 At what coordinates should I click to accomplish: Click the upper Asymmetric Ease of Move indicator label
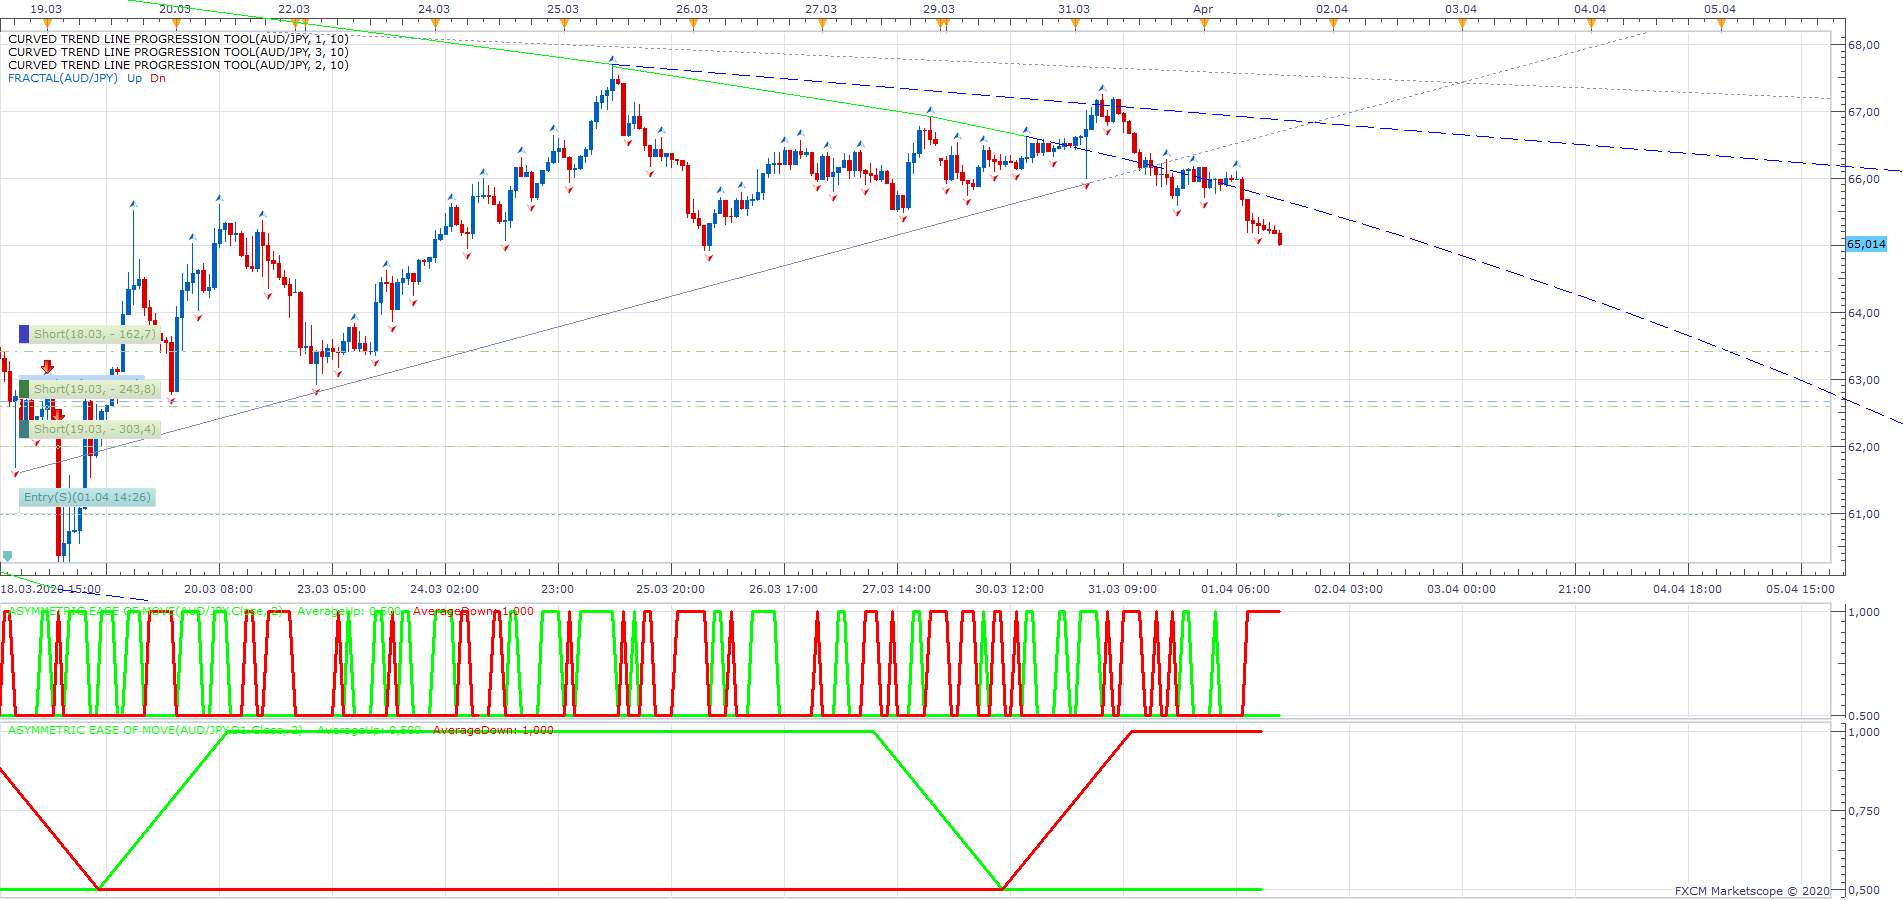(x=146, y=611)
